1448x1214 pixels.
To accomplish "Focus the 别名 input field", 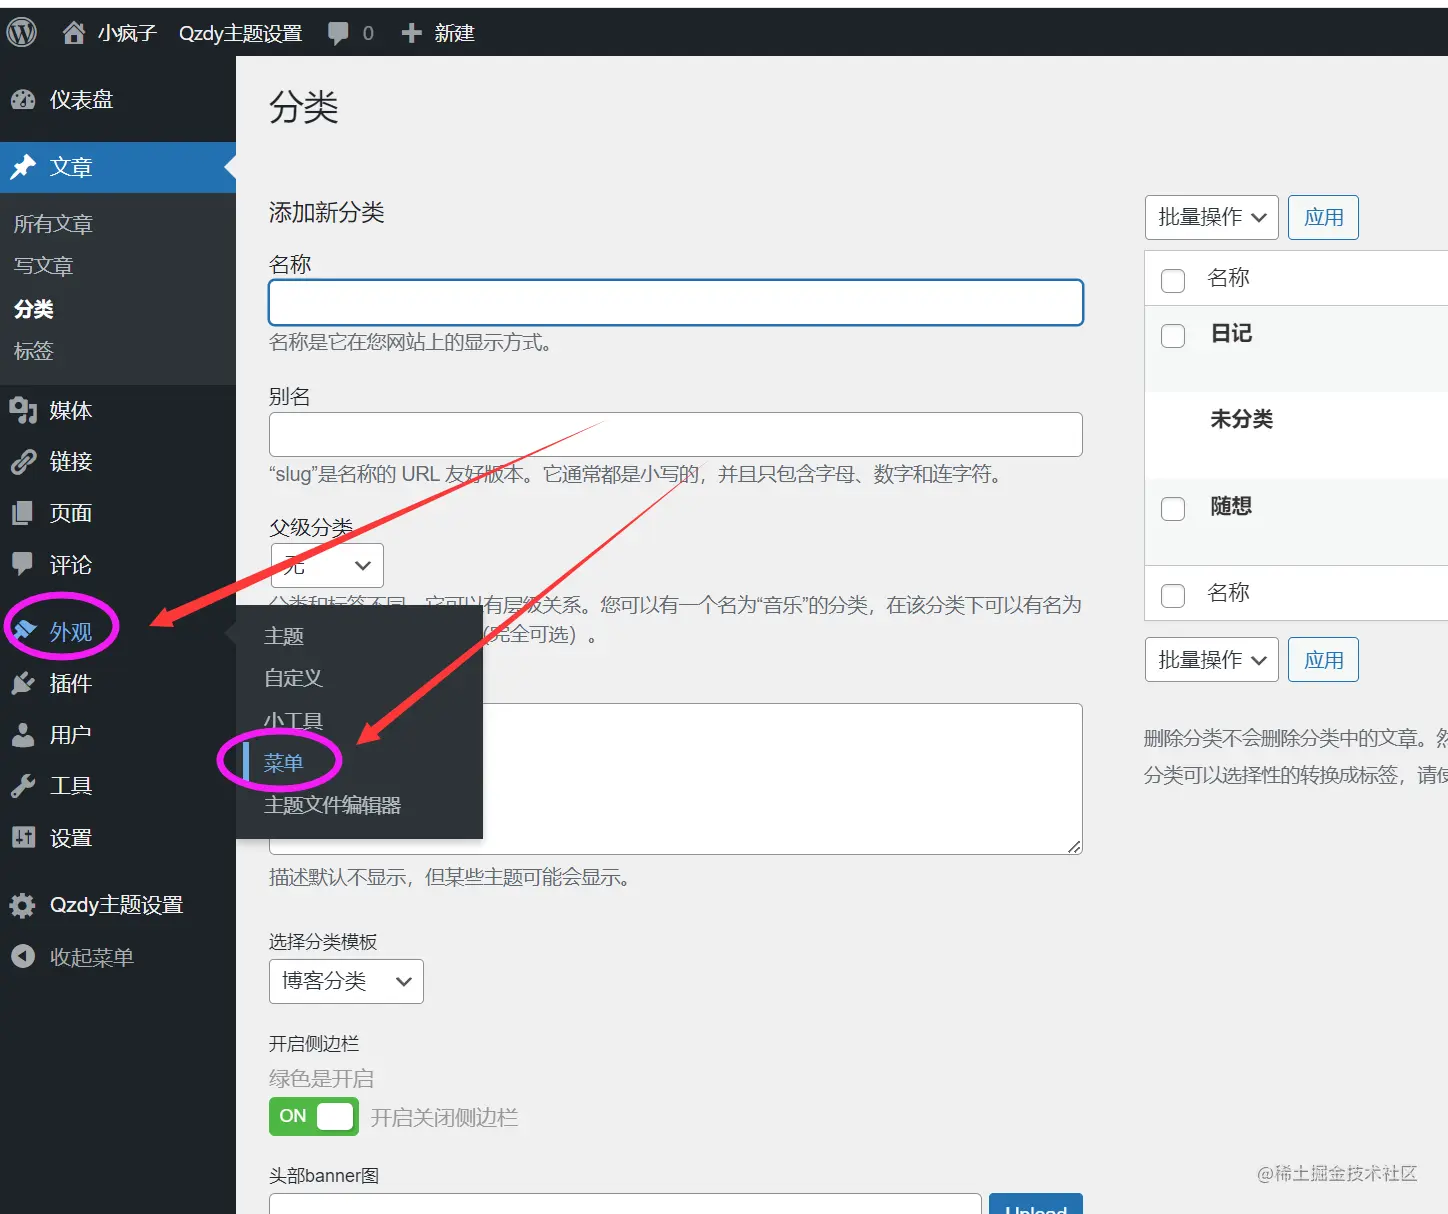I will [x=676, y=434].
